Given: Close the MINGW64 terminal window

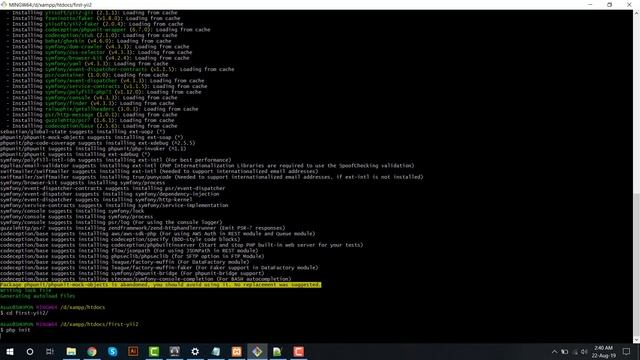Looking at the screenshot, I should tap(629, 4).
